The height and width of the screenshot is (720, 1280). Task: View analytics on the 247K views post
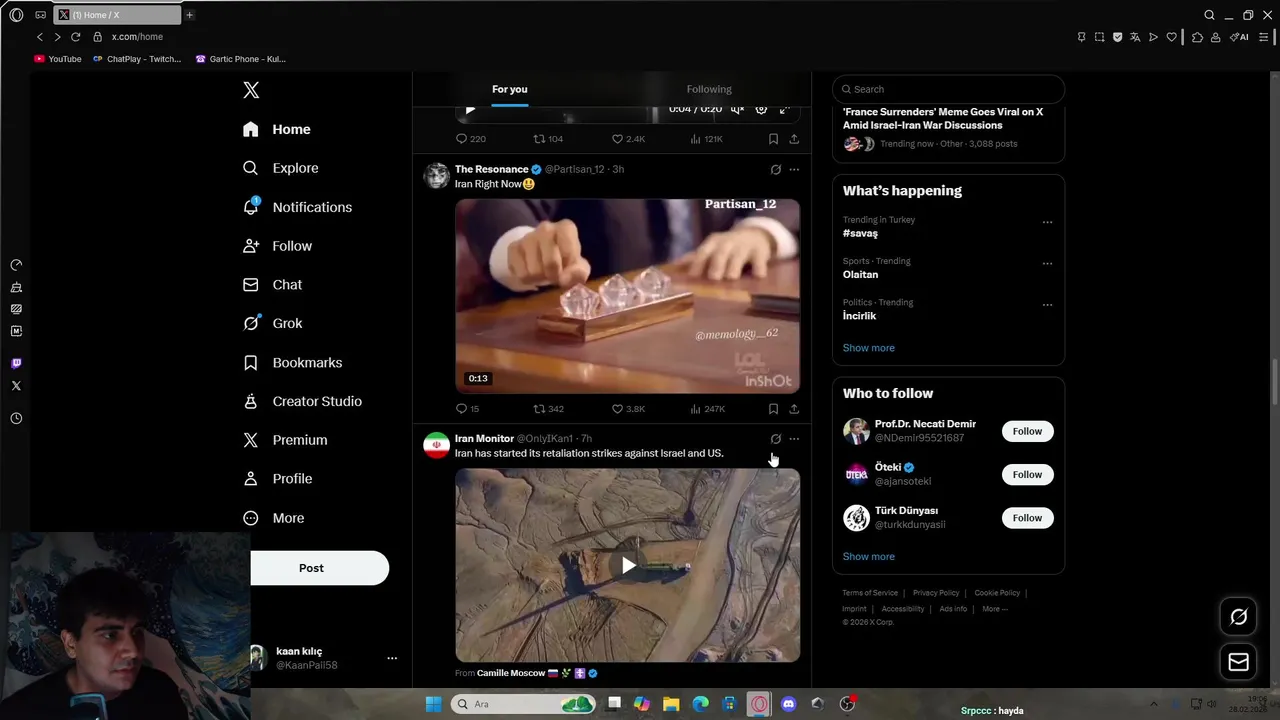click(x=707, y=409)
